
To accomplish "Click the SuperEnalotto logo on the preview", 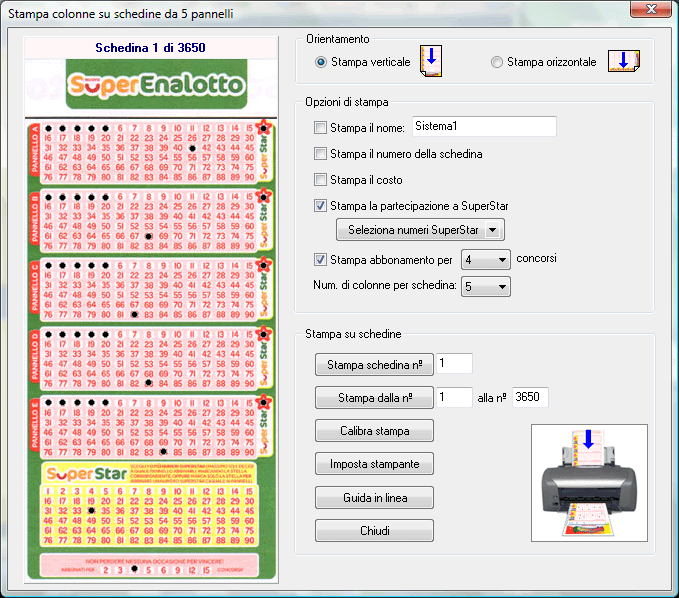I will pyautogui.click(x=155, y=87).
